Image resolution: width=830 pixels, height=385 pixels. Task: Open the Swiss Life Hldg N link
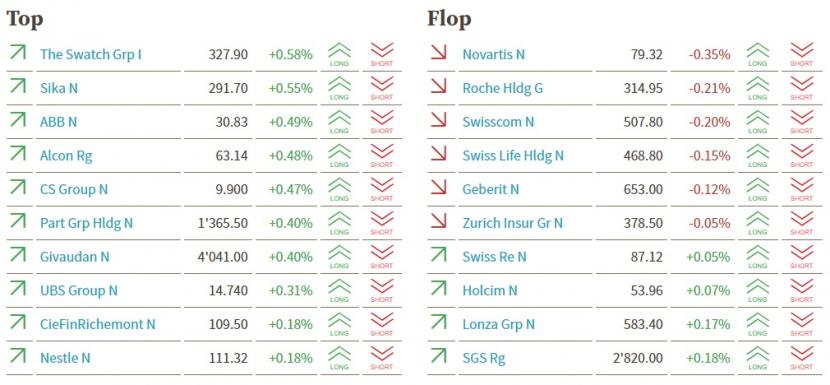513,156
